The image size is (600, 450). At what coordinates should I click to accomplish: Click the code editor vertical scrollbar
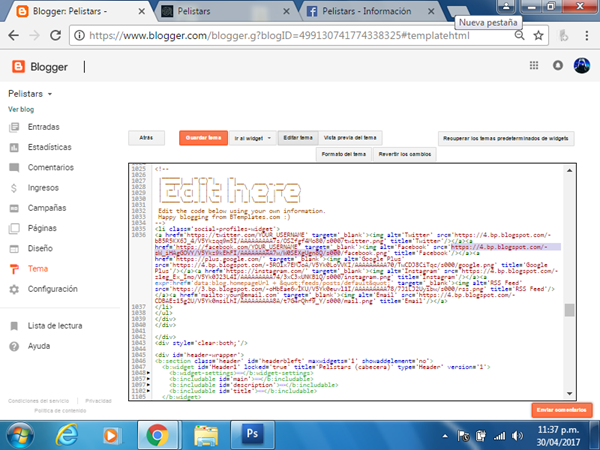pyautogui.click(x=570, y=280)
